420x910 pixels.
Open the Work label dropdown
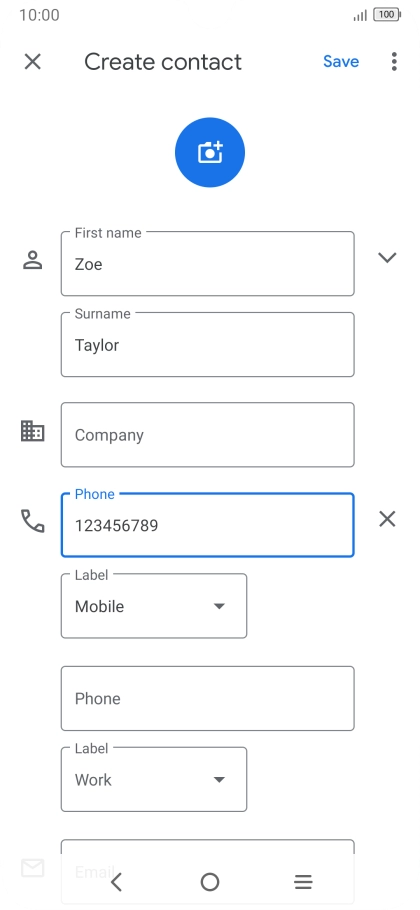click(154, 779)
